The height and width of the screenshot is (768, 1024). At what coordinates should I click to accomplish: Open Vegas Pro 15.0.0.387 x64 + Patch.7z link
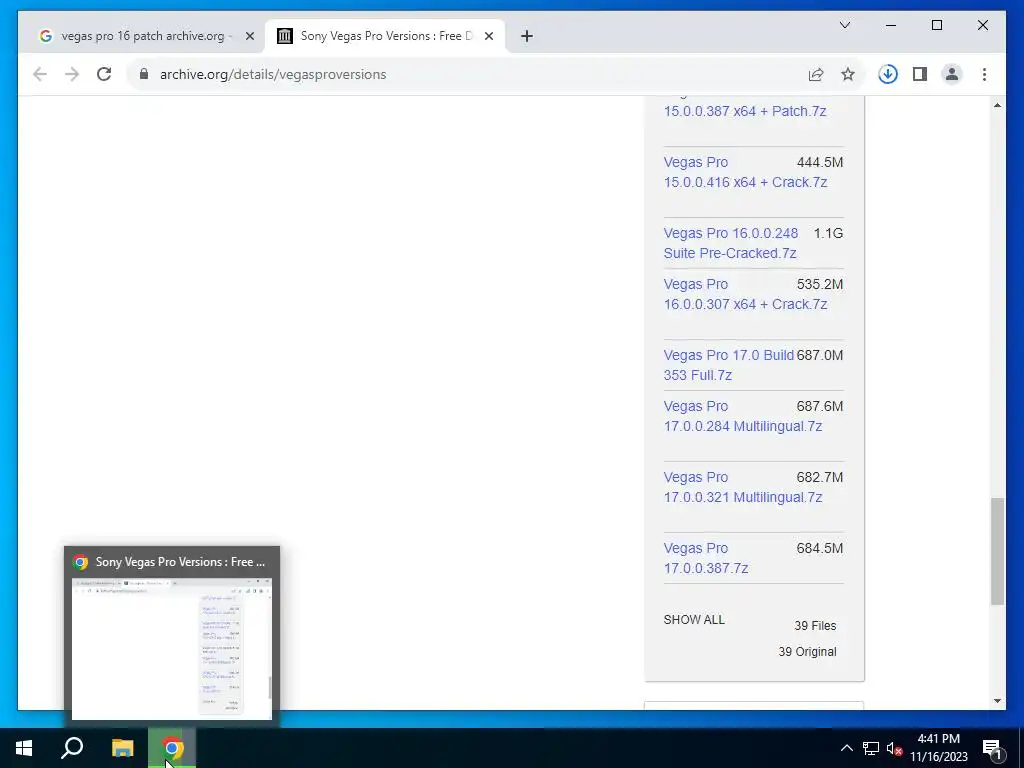point(744,111)
